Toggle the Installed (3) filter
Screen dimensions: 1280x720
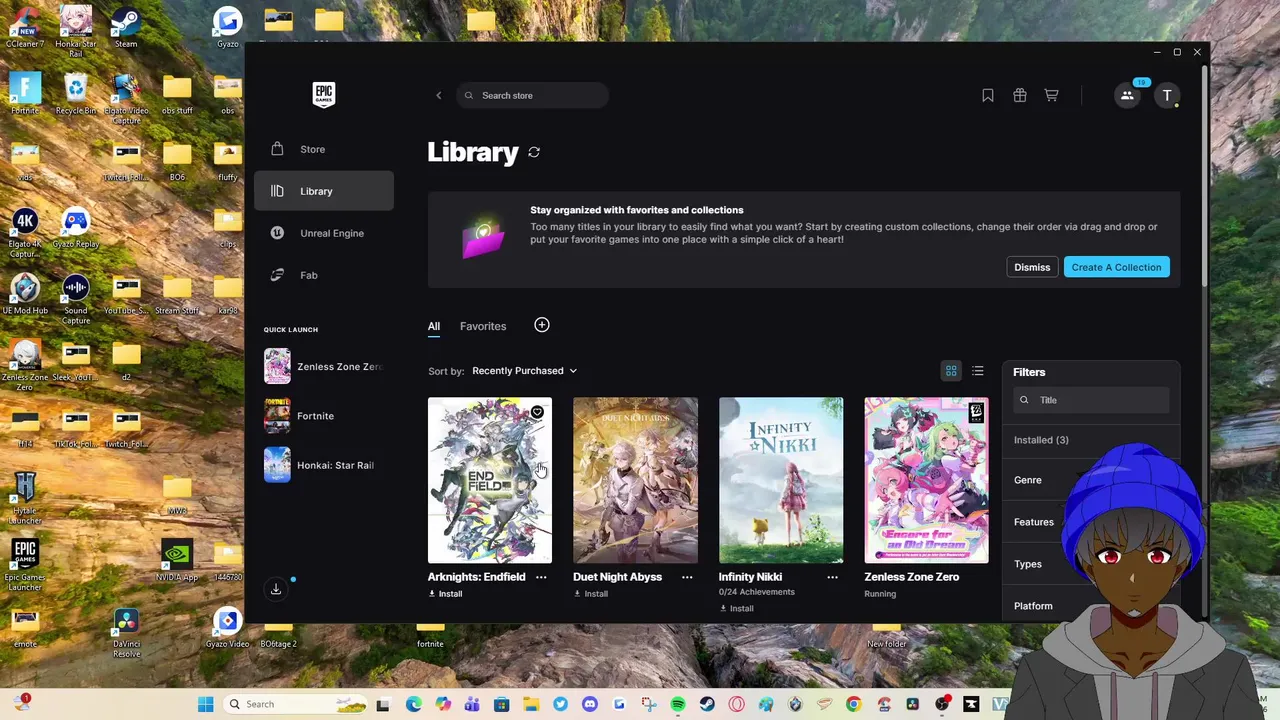pos(1041,440)
